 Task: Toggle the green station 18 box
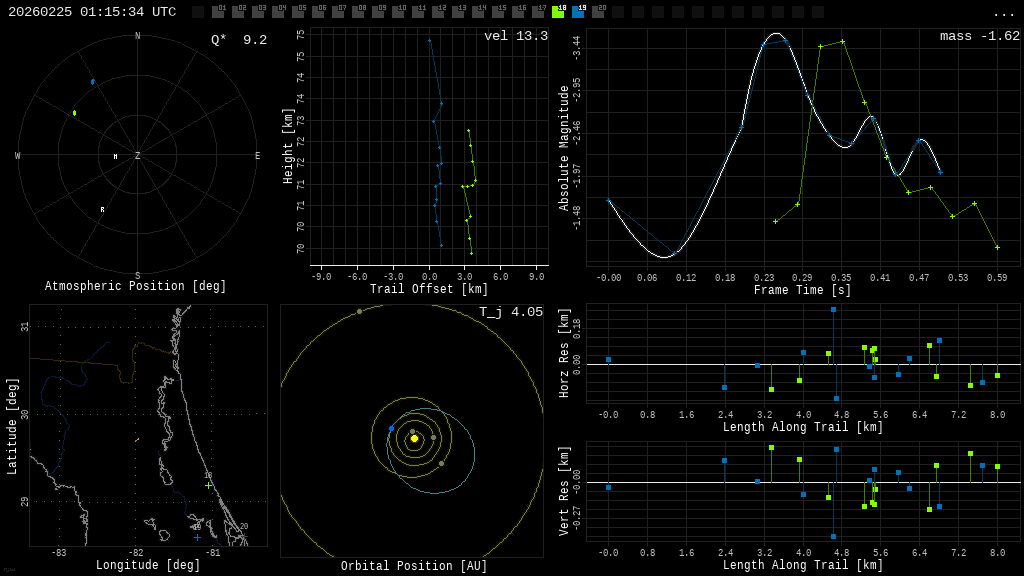click(x=558, y=12)
